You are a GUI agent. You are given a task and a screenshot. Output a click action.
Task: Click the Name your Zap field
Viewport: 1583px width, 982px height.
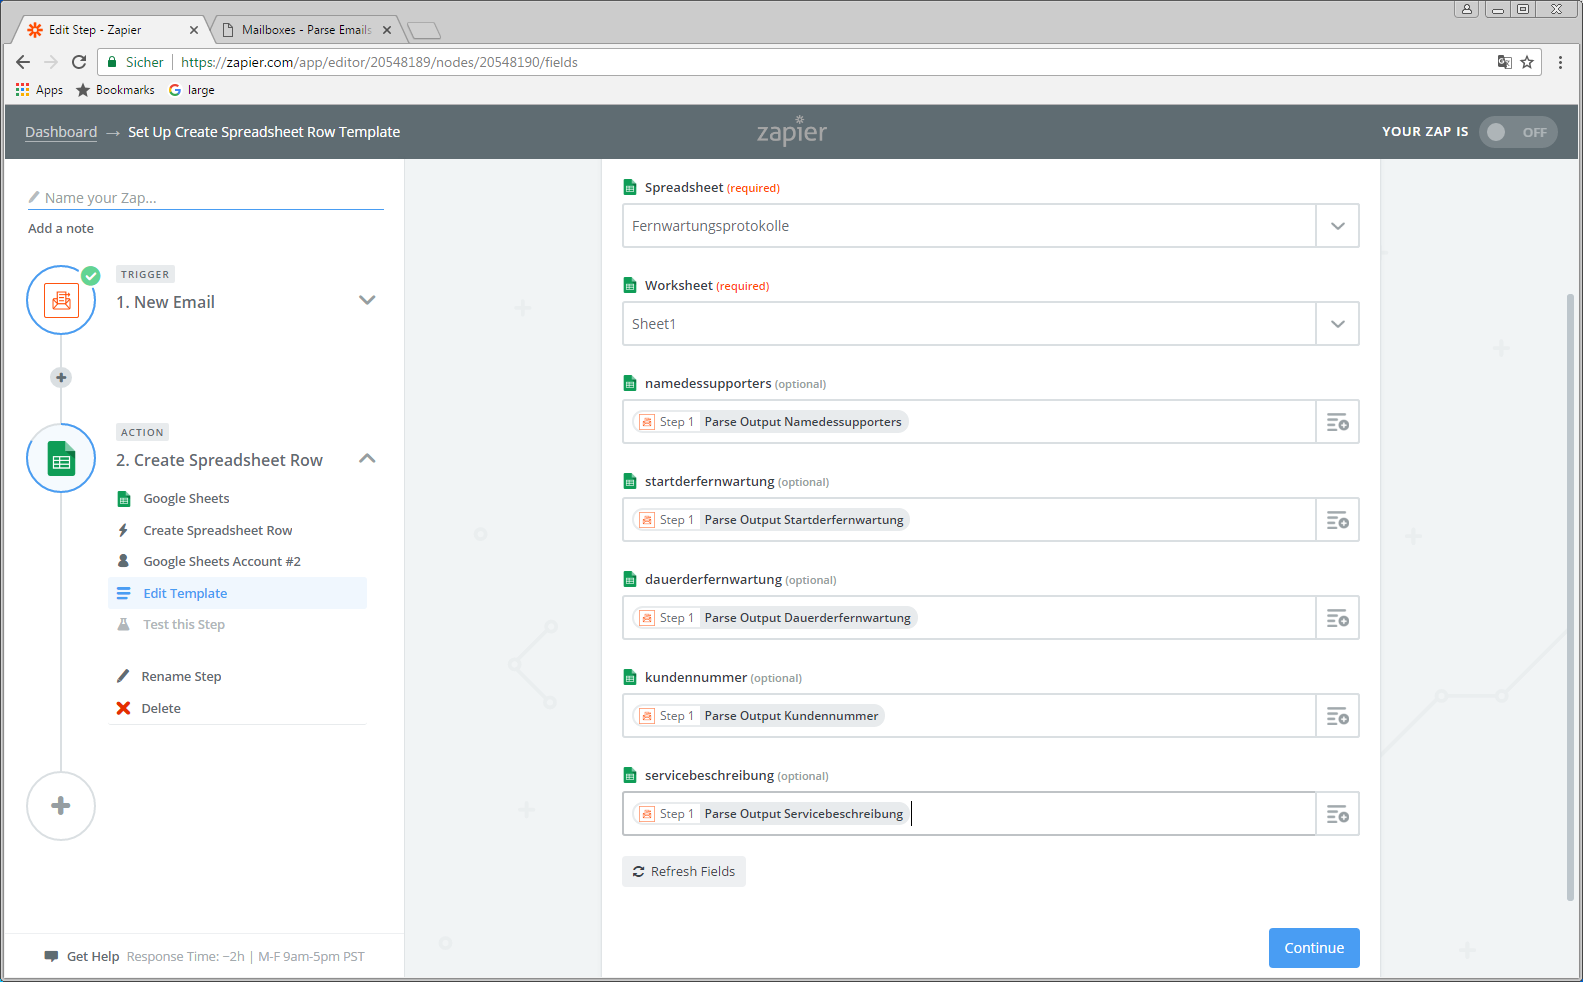click(x=210, y=198)
